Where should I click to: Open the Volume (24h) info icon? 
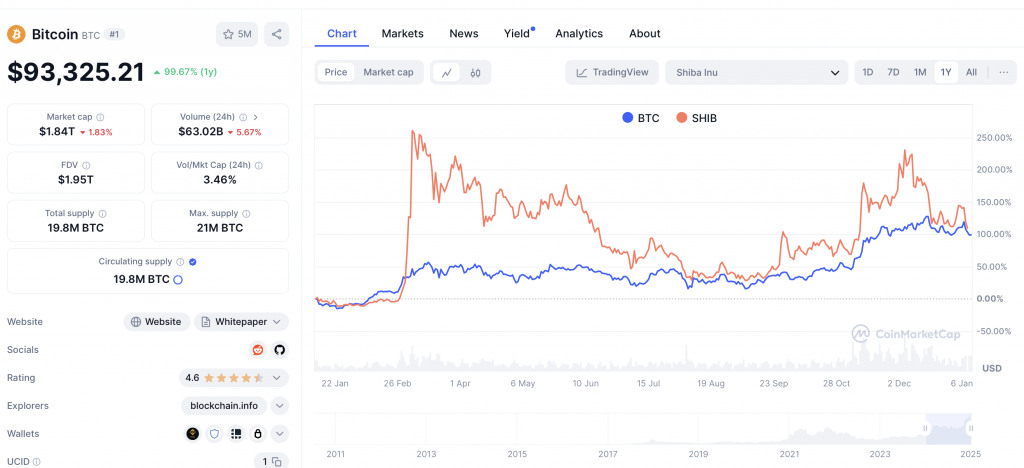[243, 117]
